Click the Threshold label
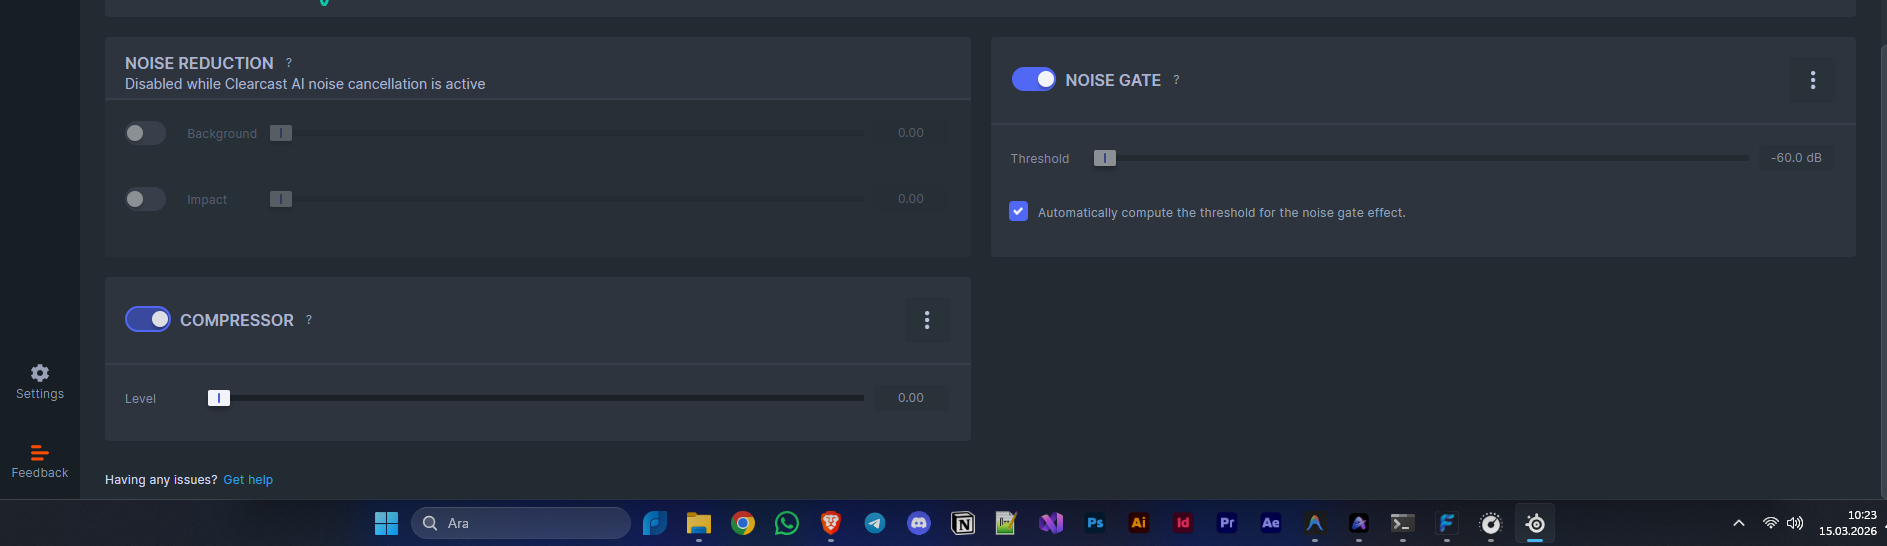The image size is (1887, 546). coord(1040,159)
